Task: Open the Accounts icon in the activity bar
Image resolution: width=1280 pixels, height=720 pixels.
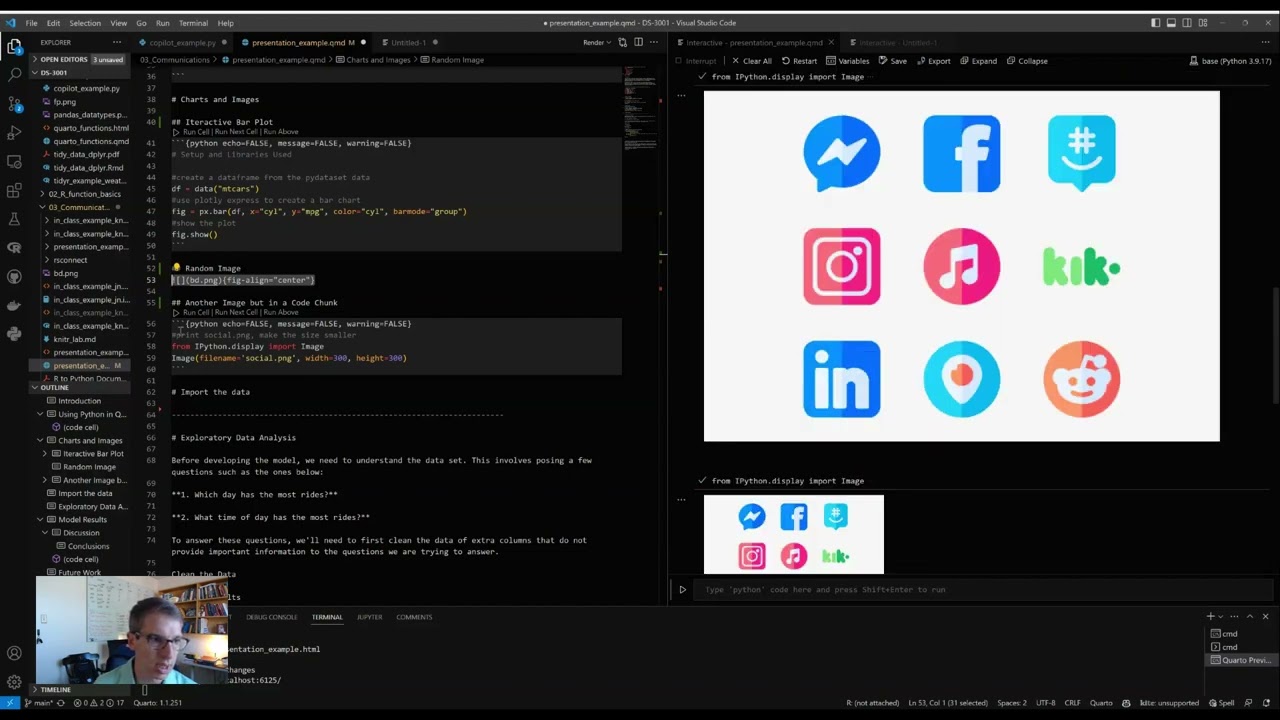Action: pos(14,653)
